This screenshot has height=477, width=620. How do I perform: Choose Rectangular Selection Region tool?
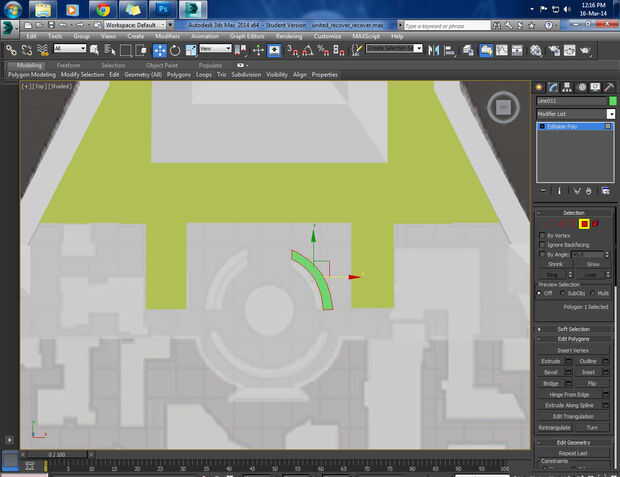click(125, 50)
